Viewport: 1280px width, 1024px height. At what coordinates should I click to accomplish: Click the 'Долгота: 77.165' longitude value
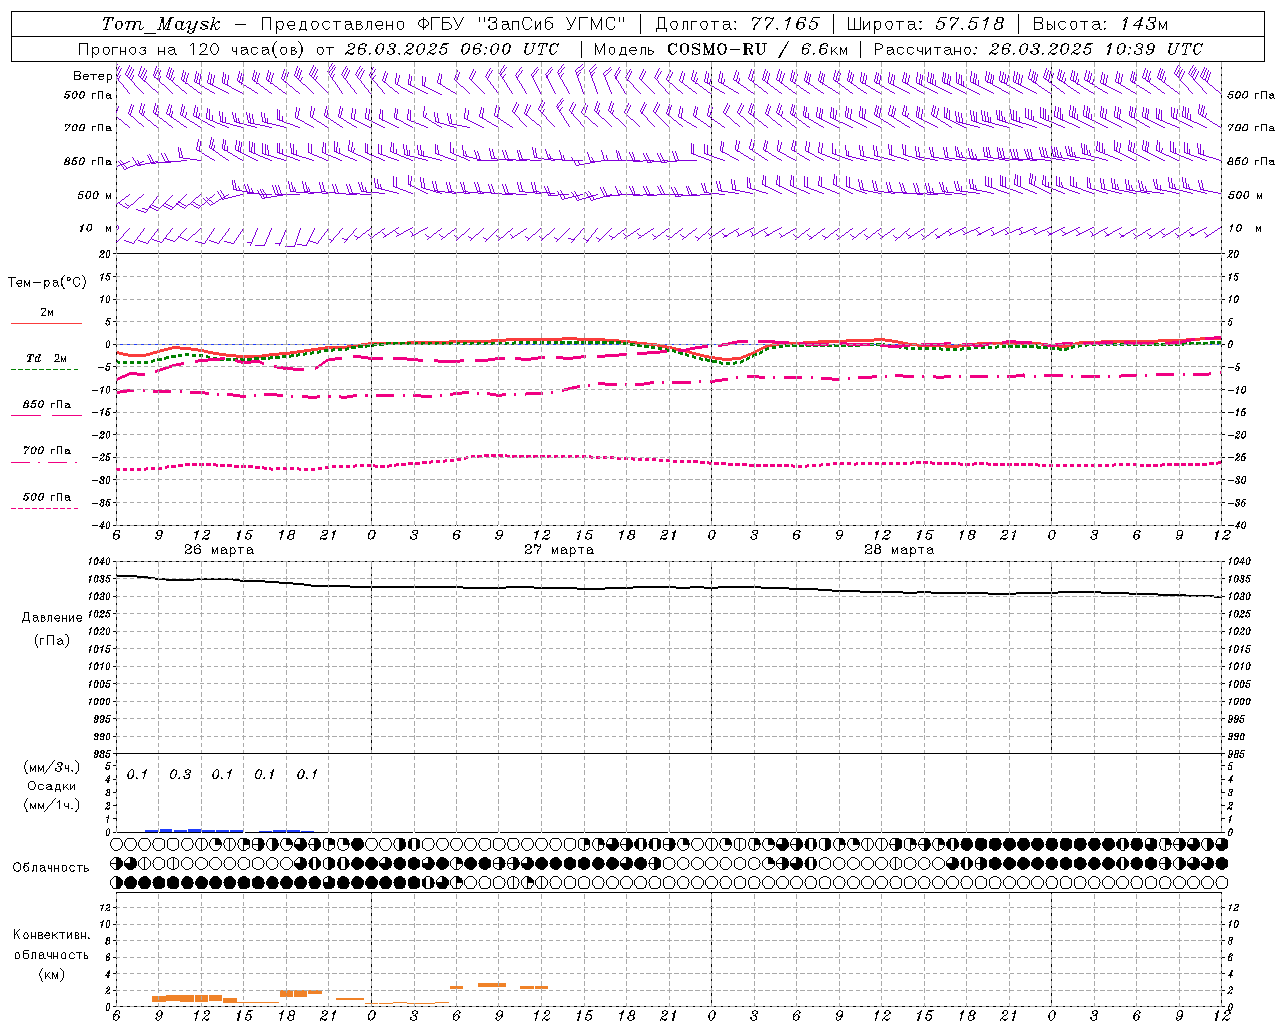(737, 24)
